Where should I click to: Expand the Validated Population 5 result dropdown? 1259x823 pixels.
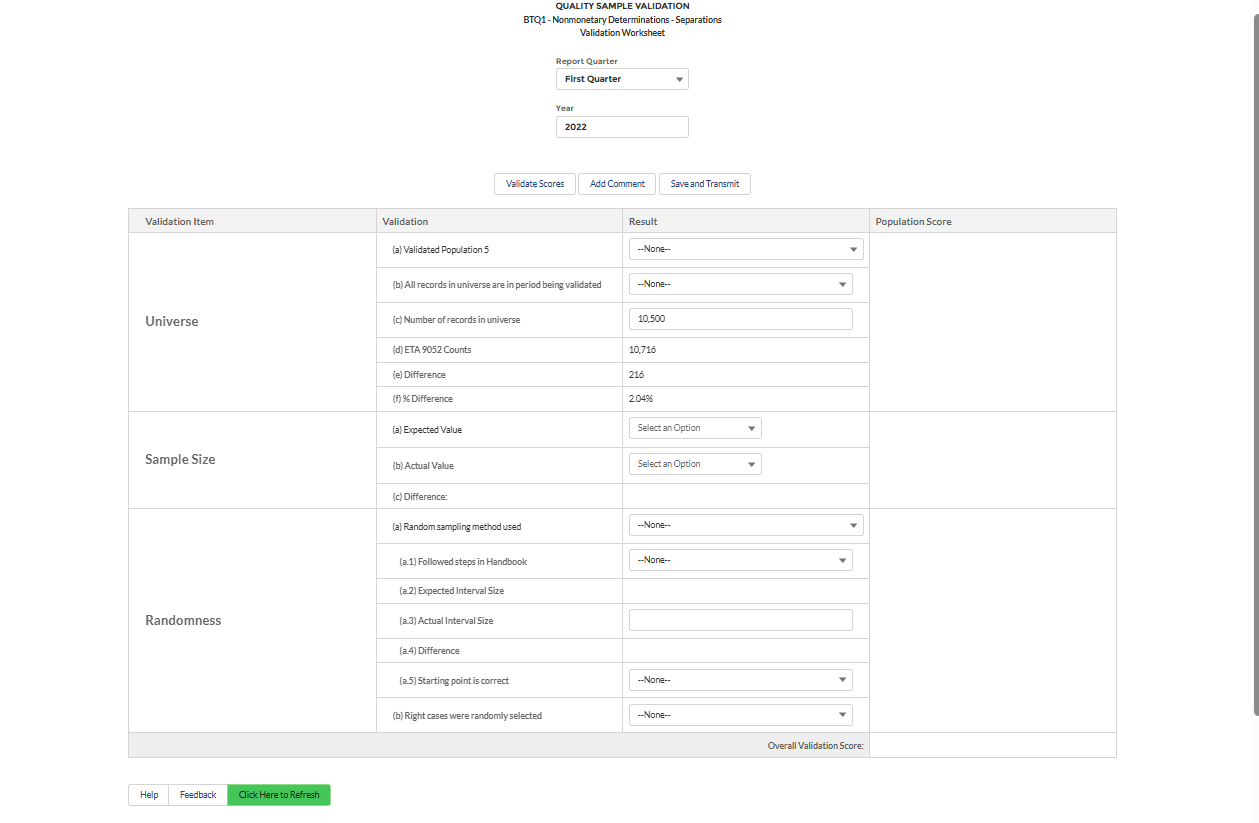[745, 250]
